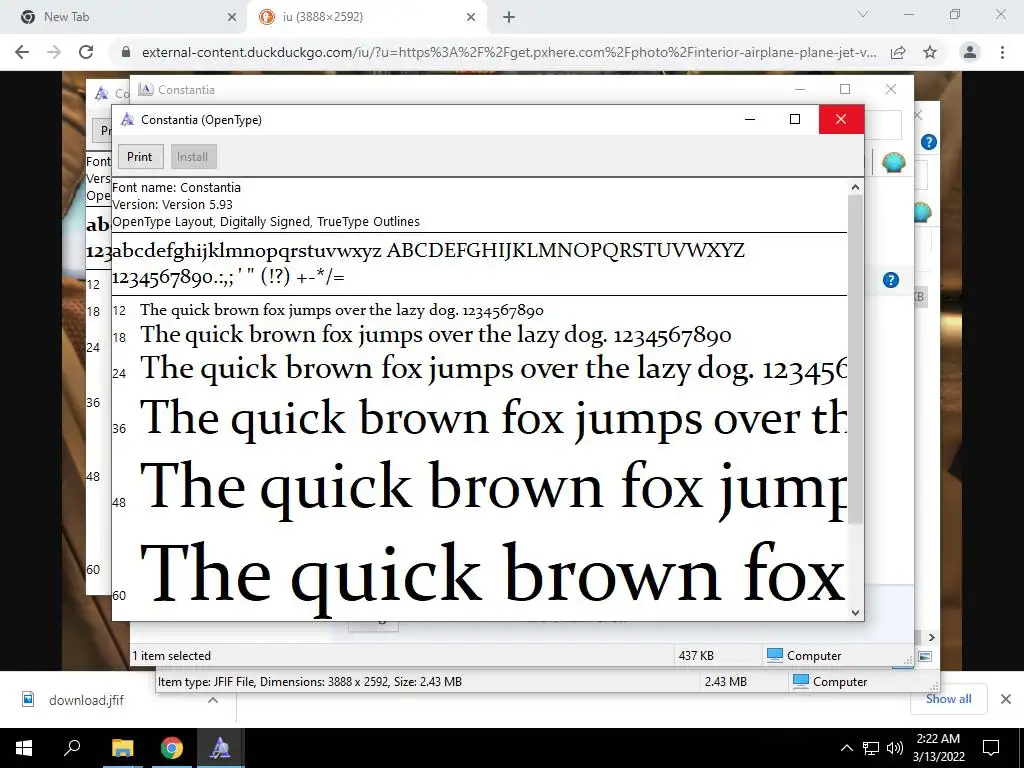Screen dimensions: 1024x768
Task: Click the upper blue help icon behind font viewer
Action: (929, 142)
